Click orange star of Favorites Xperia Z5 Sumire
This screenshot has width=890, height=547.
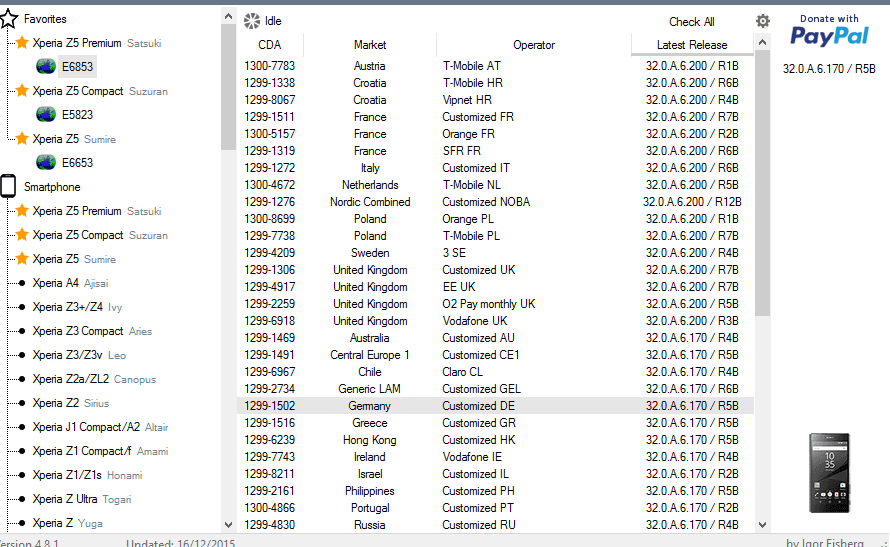click(22, 138)
